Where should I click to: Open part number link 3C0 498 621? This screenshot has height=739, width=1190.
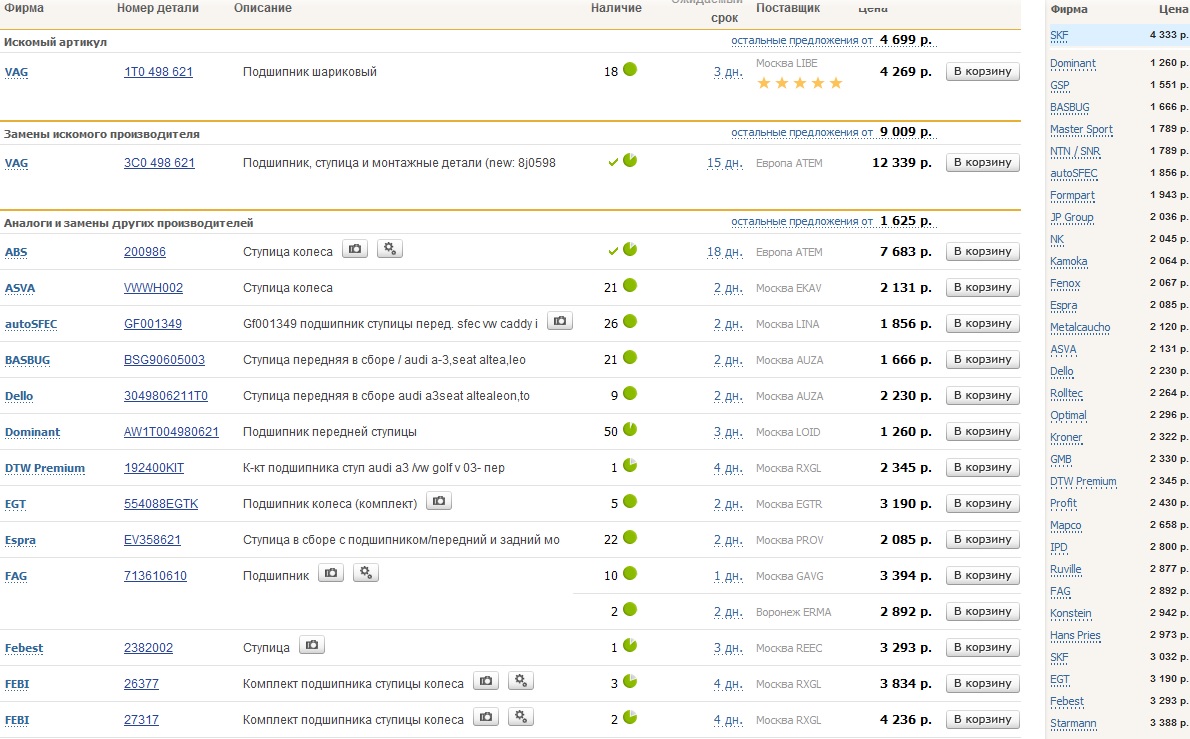(159, 163)
